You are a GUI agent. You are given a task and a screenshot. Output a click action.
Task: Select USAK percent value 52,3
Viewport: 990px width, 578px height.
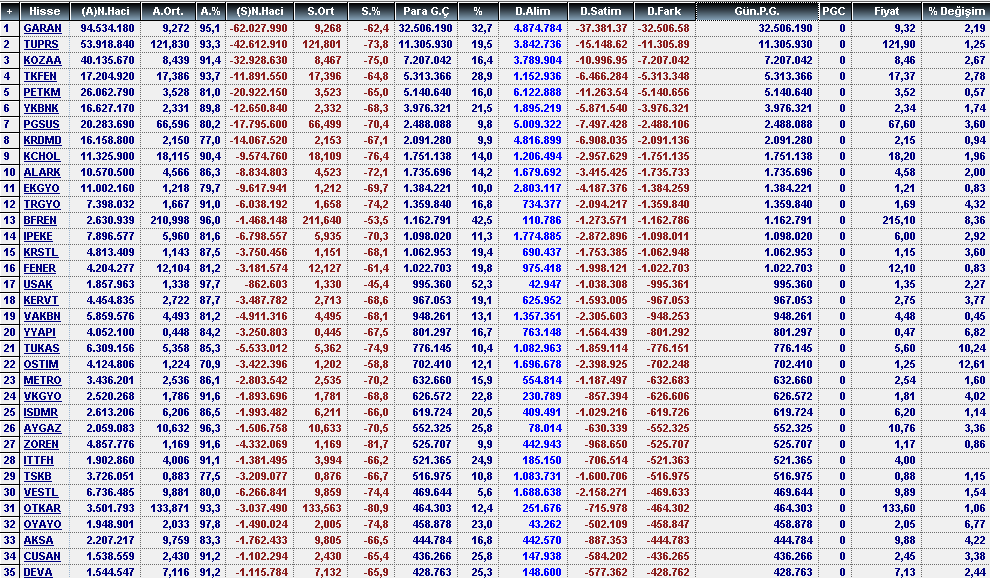pos(482,284)
